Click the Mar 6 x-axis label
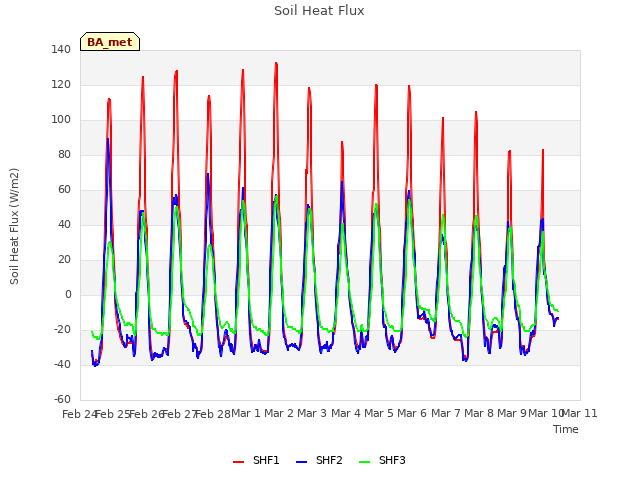Image resolution: width=640 pixels, height=480 pixels. coord(412,413)
